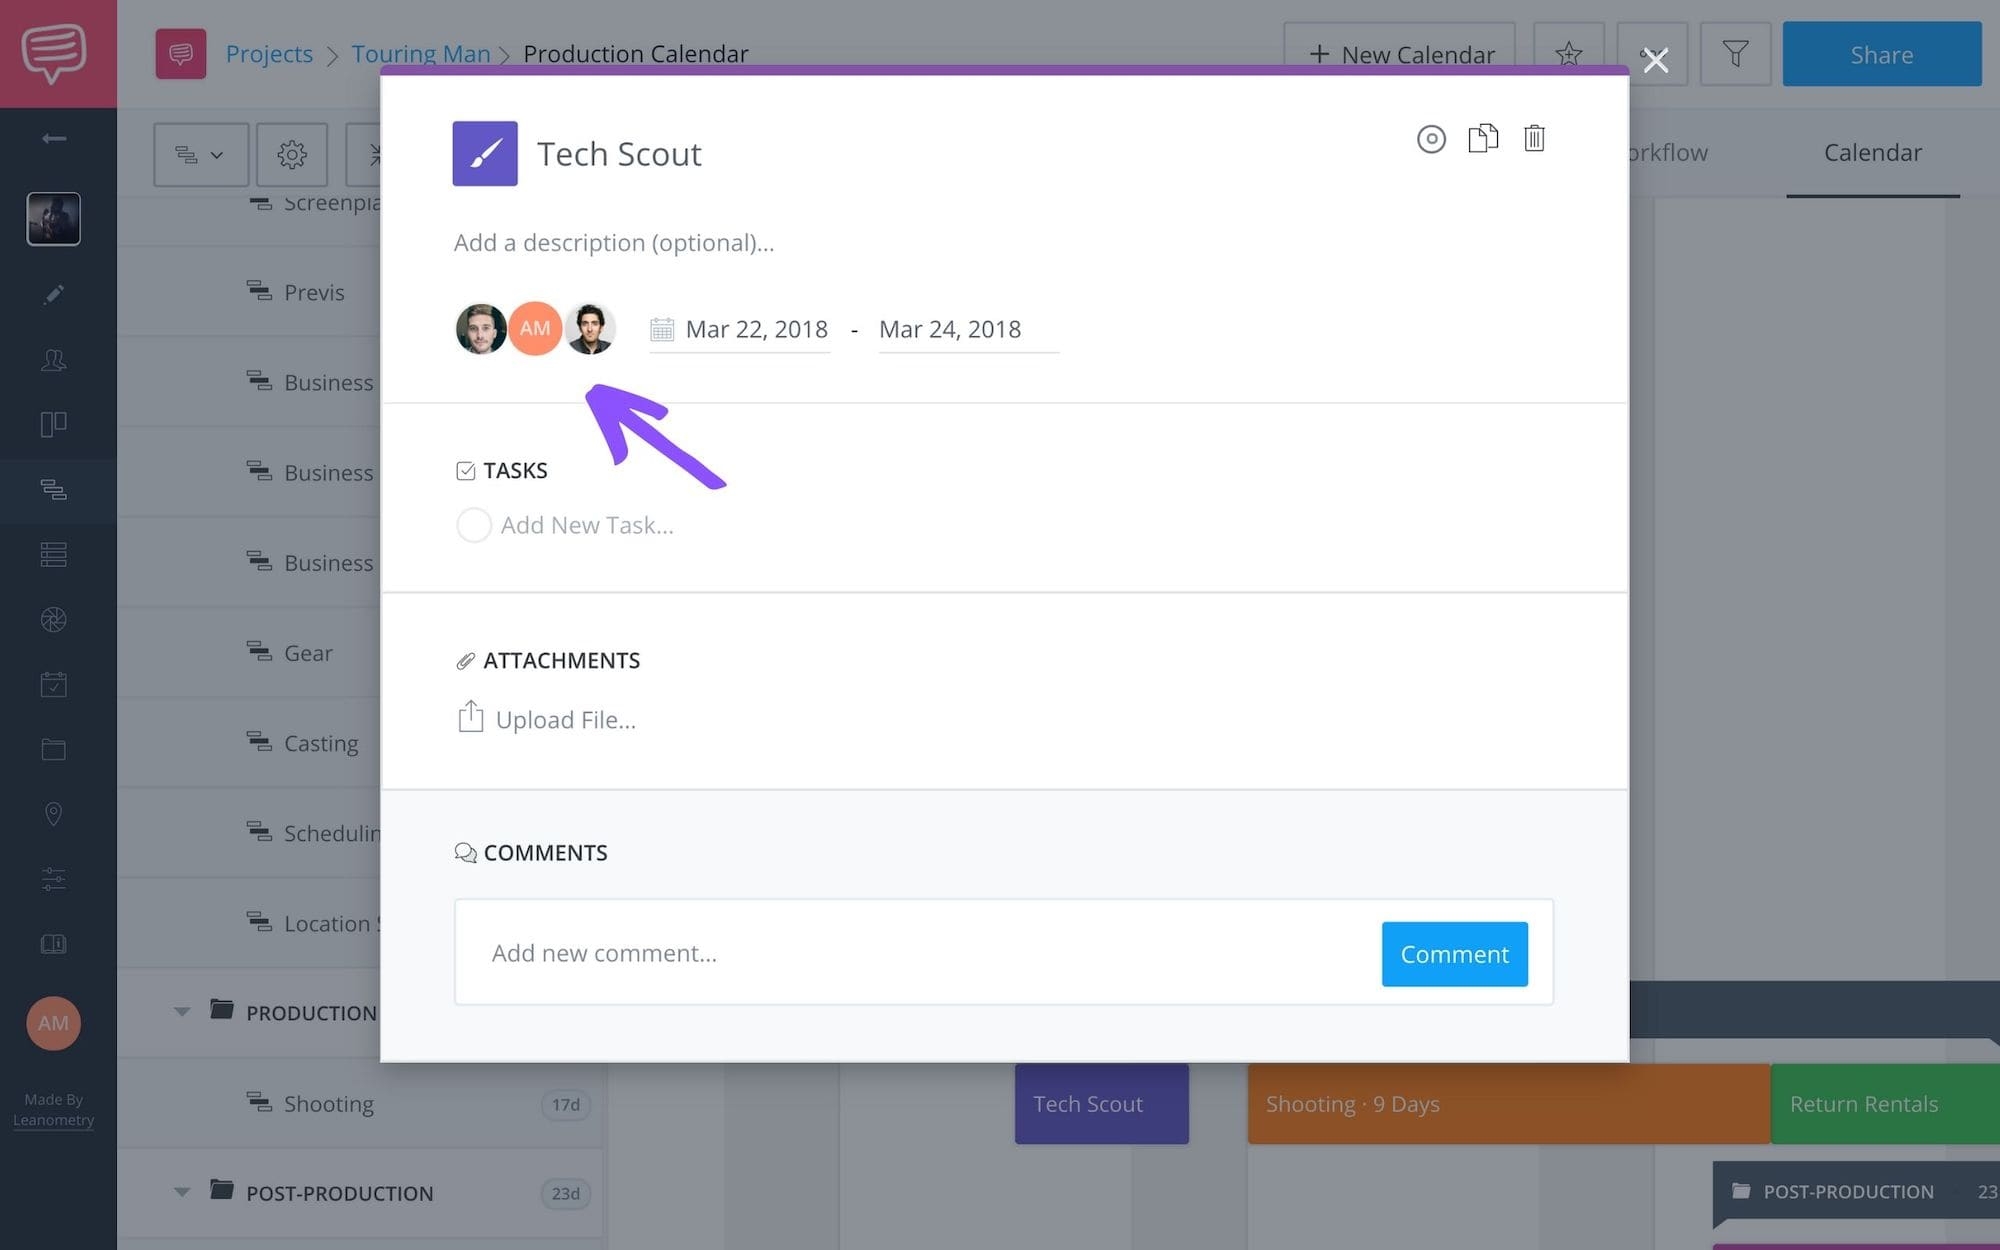Click the trash delete icon in the dialog
The height and width of the screenshot is (1250, 2000).
coord(1534,138)
